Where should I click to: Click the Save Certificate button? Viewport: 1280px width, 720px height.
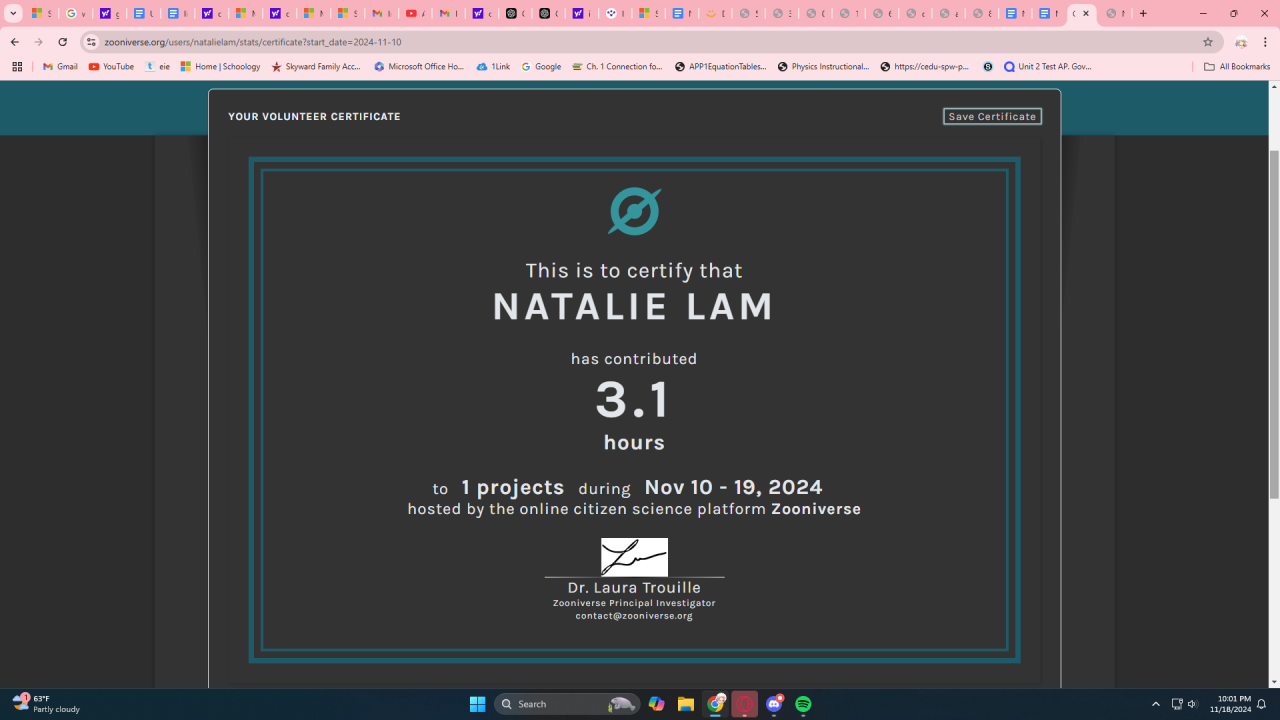992,117
